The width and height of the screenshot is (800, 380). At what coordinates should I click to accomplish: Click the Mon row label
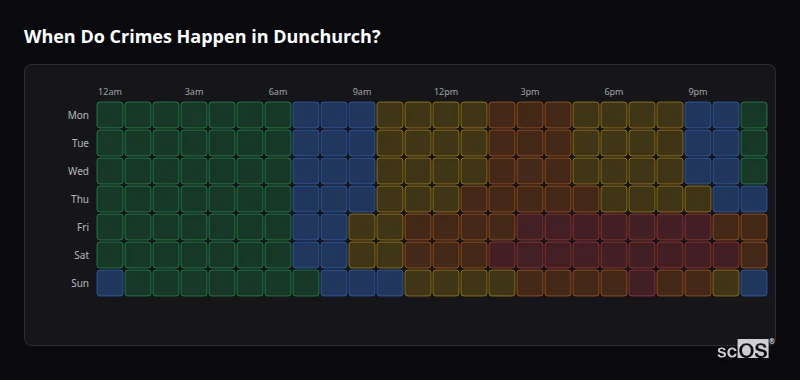tap(78, 115)
